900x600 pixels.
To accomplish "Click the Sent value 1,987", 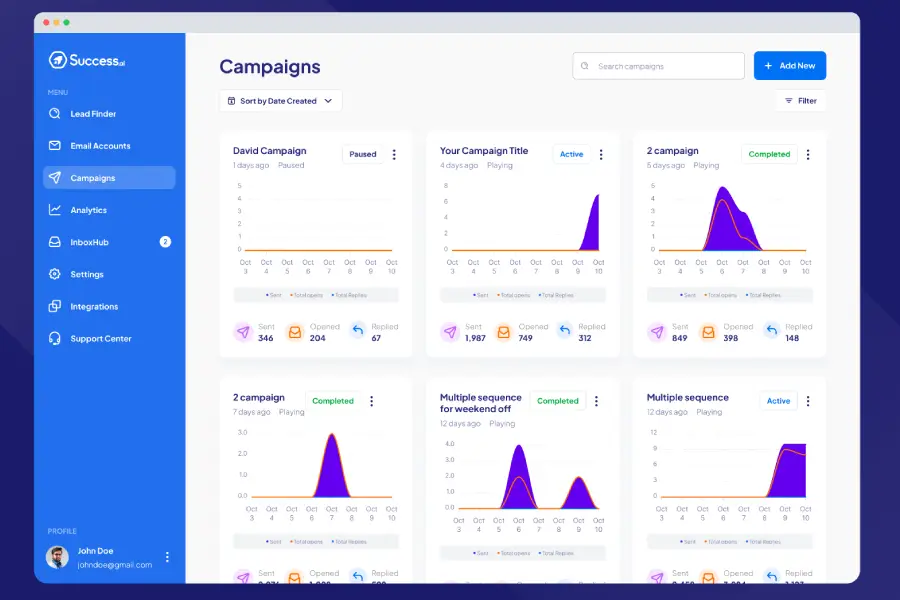I will tap(475, 338).
